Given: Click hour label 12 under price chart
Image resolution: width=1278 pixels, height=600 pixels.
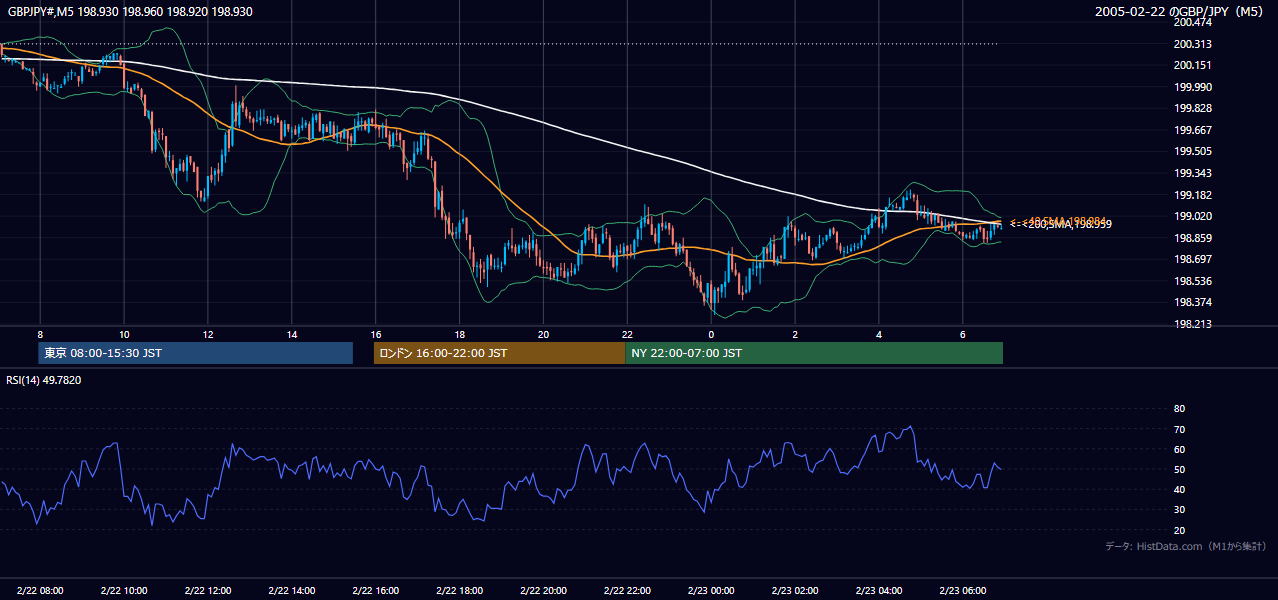Looking at the screenshot, I should pyautogui.click(x=208, y=334).
